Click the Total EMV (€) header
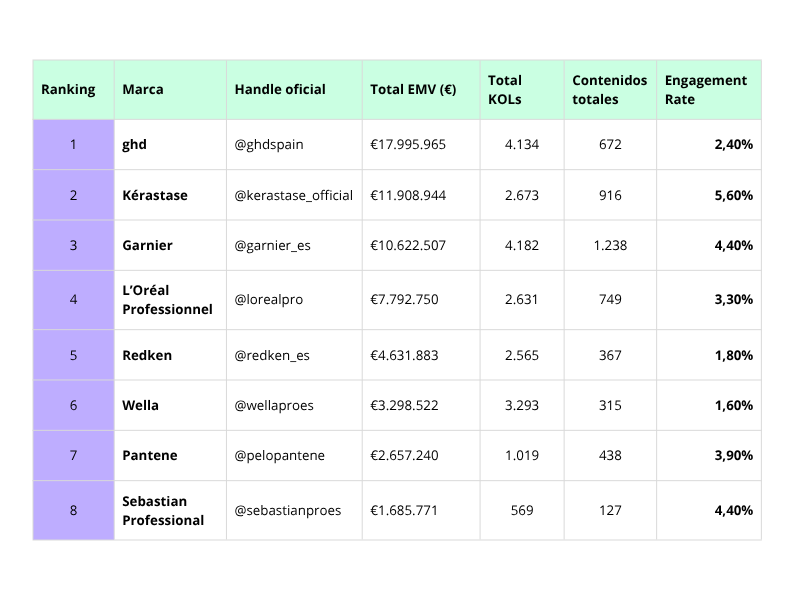The image size is (800, 600). (x=413, y=90)
